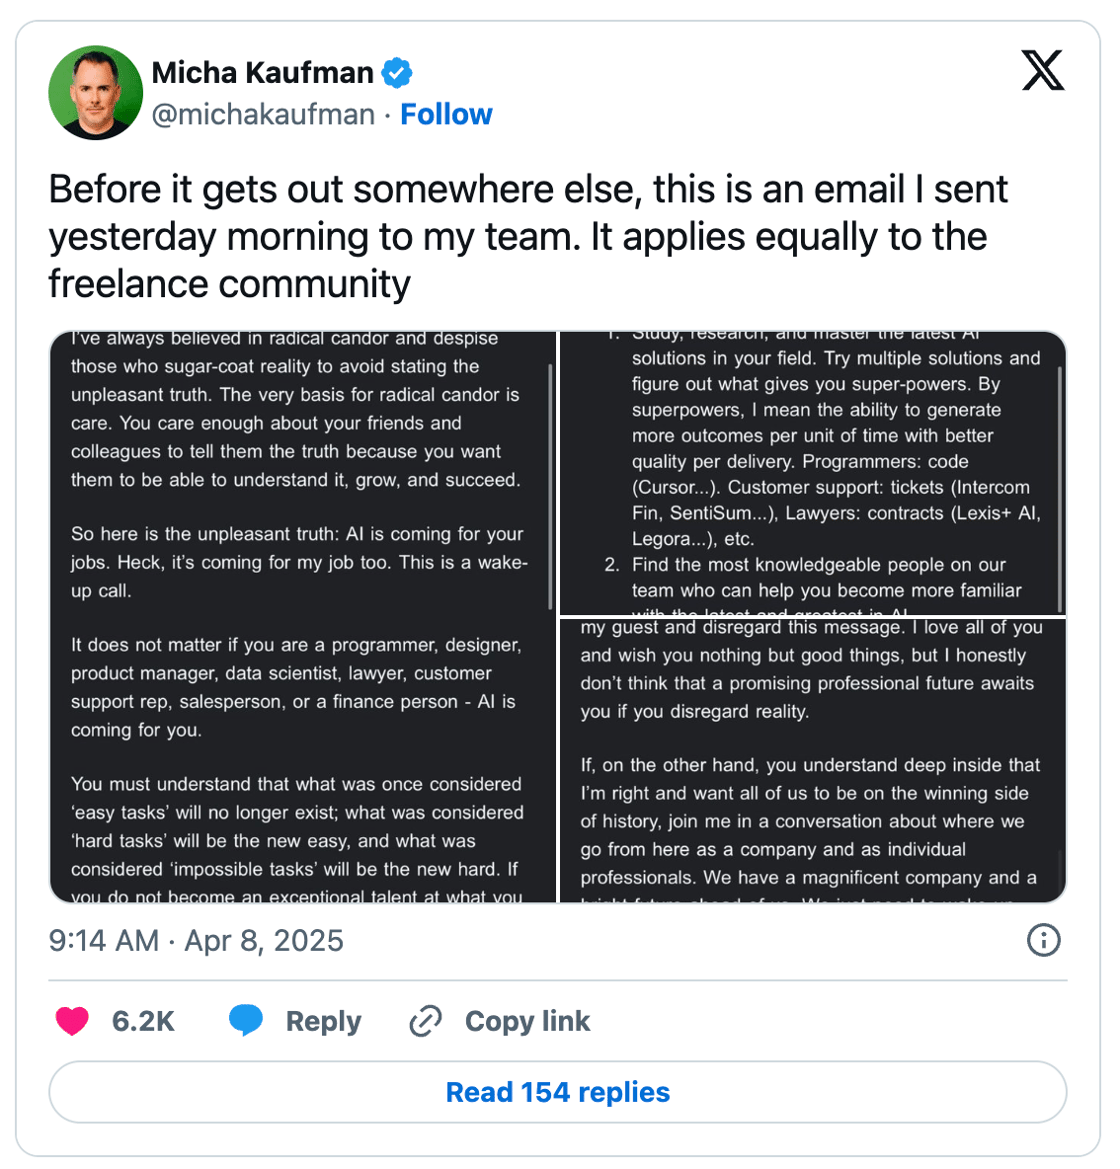Like the tweet with heart icon
Viewport: 1120px width, 1169px height.
(x=72, y=1021)
